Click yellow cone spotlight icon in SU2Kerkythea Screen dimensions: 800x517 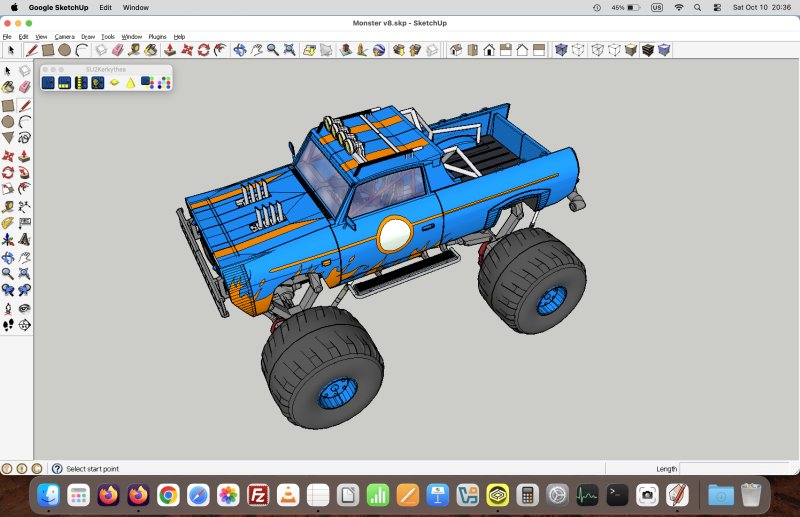131,83
